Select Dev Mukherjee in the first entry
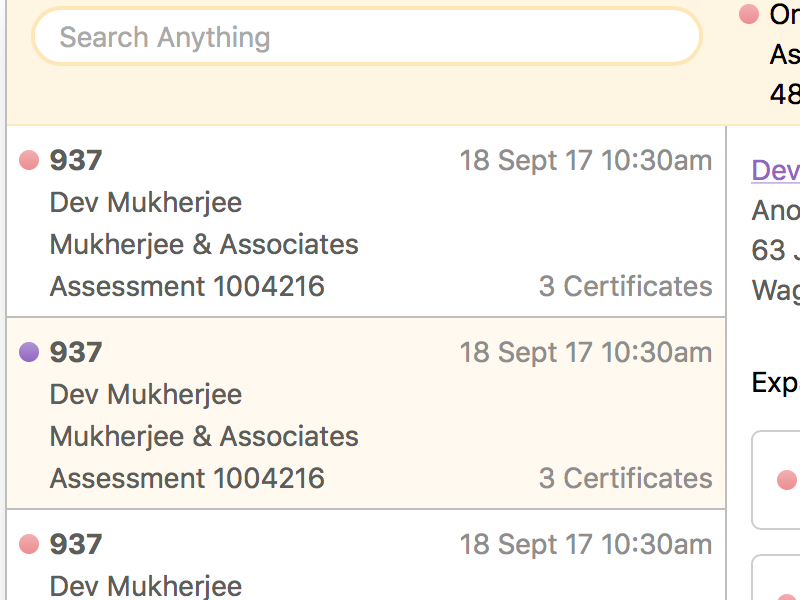The width and height of the screenshot is (800, 600). [146, 203]
